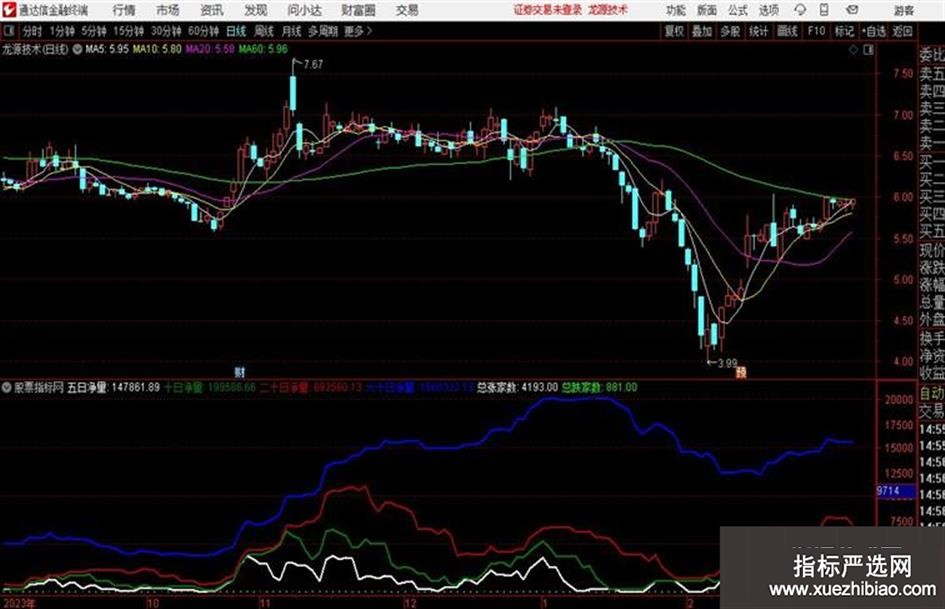Switch to 5分钟 period
Viewport: 945px width, 609px height.
point(93,31)
